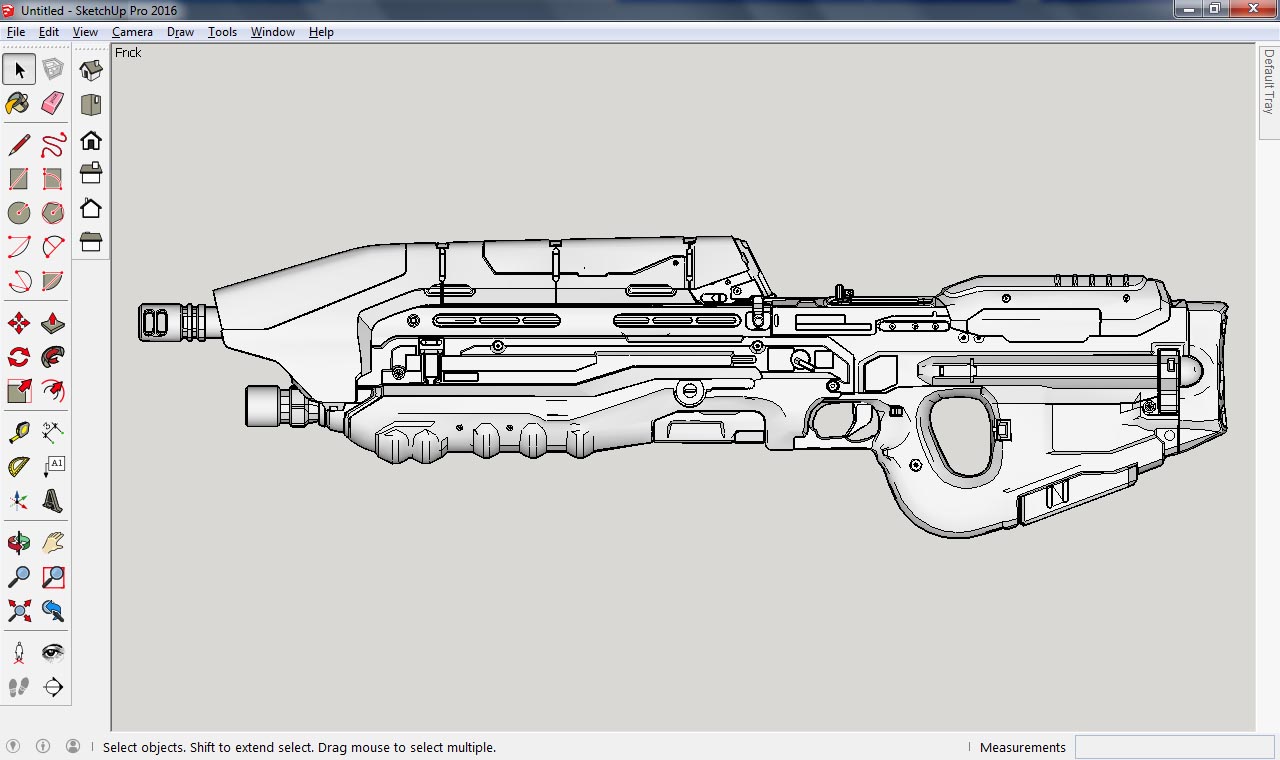
Task: Select the Zoom magnifier tool
Action: pos(19,577)
